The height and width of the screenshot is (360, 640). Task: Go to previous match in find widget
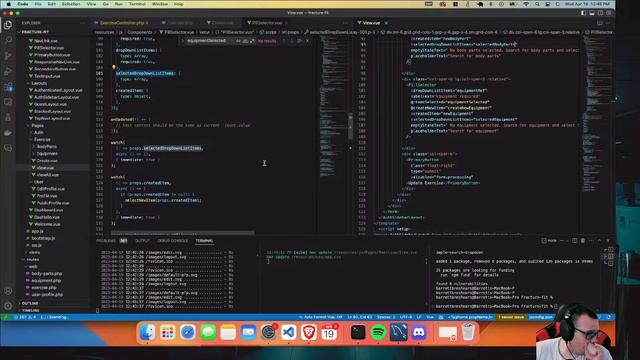(x=284, y=41)
